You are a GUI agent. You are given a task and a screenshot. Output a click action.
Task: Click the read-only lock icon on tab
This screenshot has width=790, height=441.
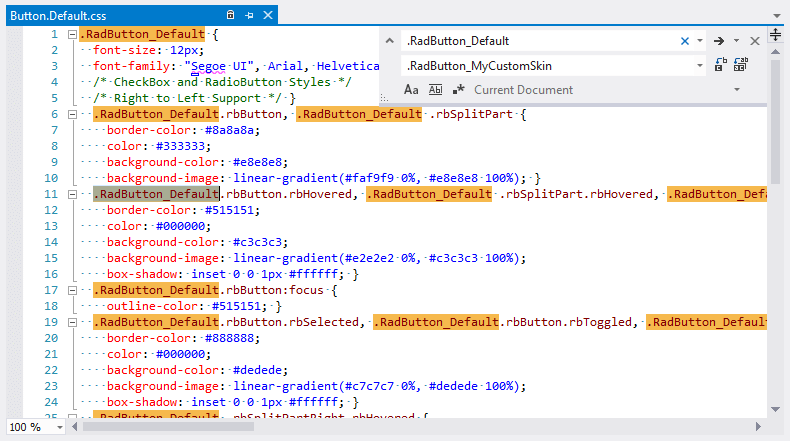[231, 15]
